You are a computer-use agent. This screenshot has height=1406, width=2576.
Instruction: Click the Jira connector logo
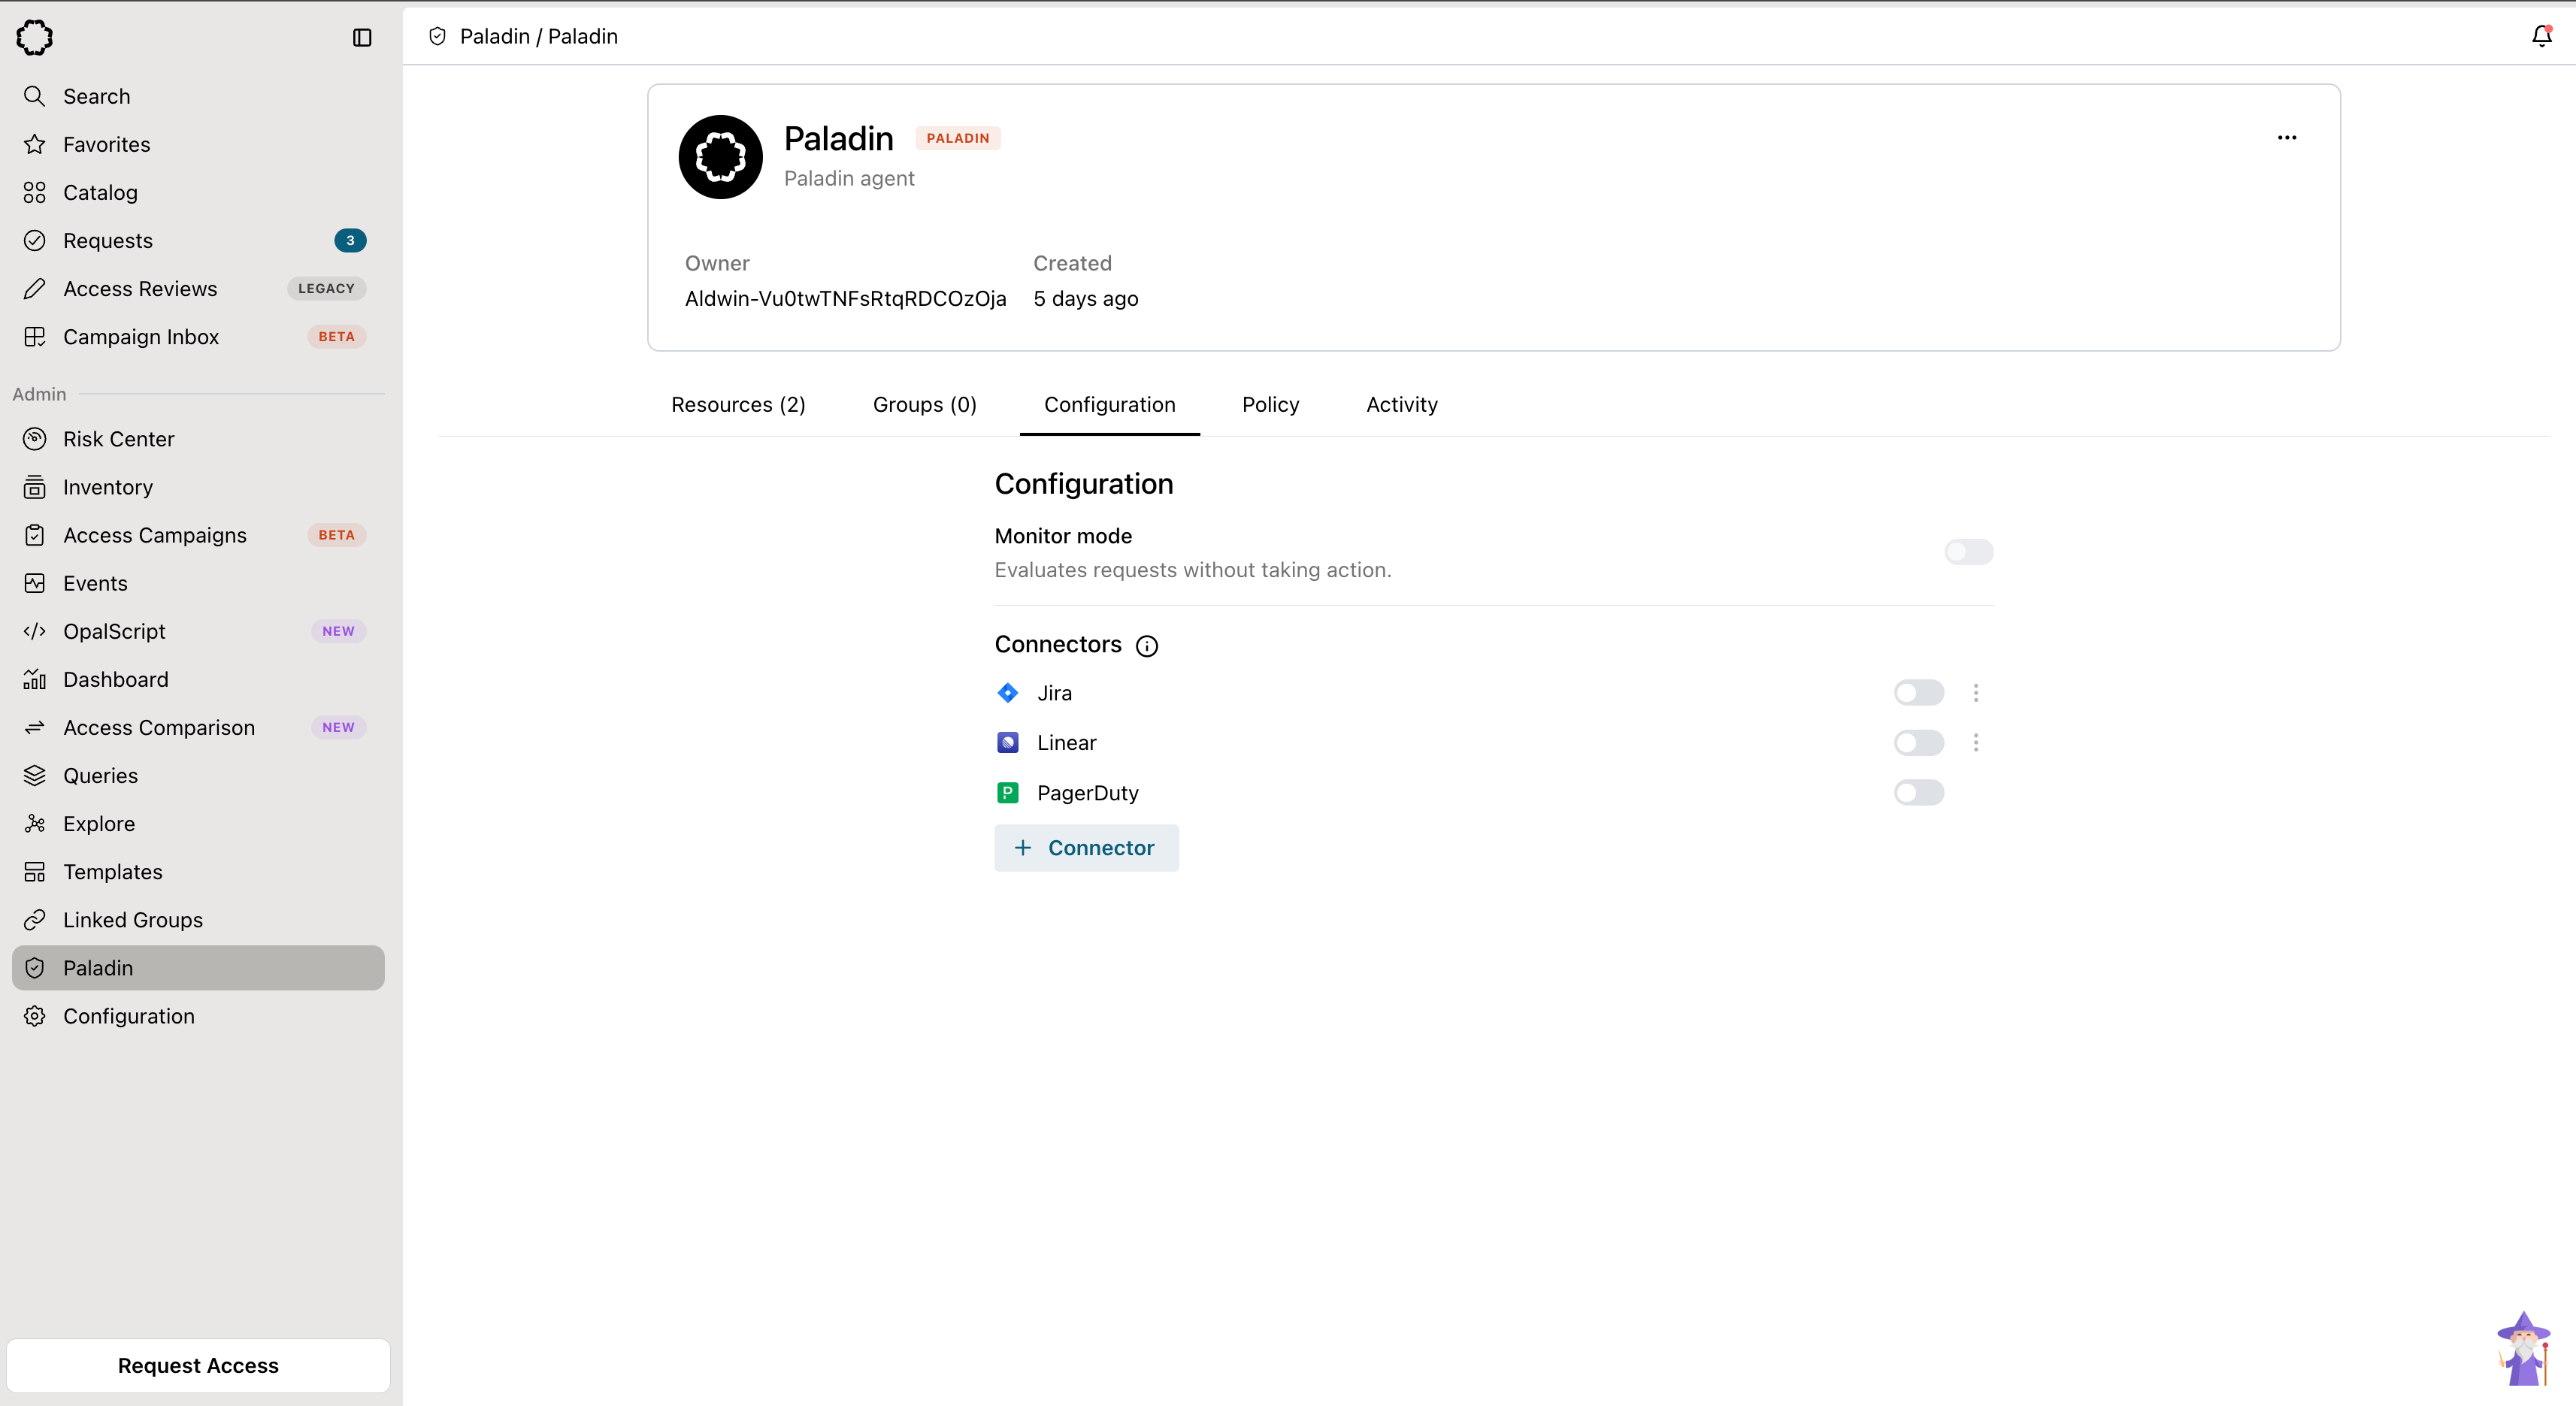(1008, 692)
